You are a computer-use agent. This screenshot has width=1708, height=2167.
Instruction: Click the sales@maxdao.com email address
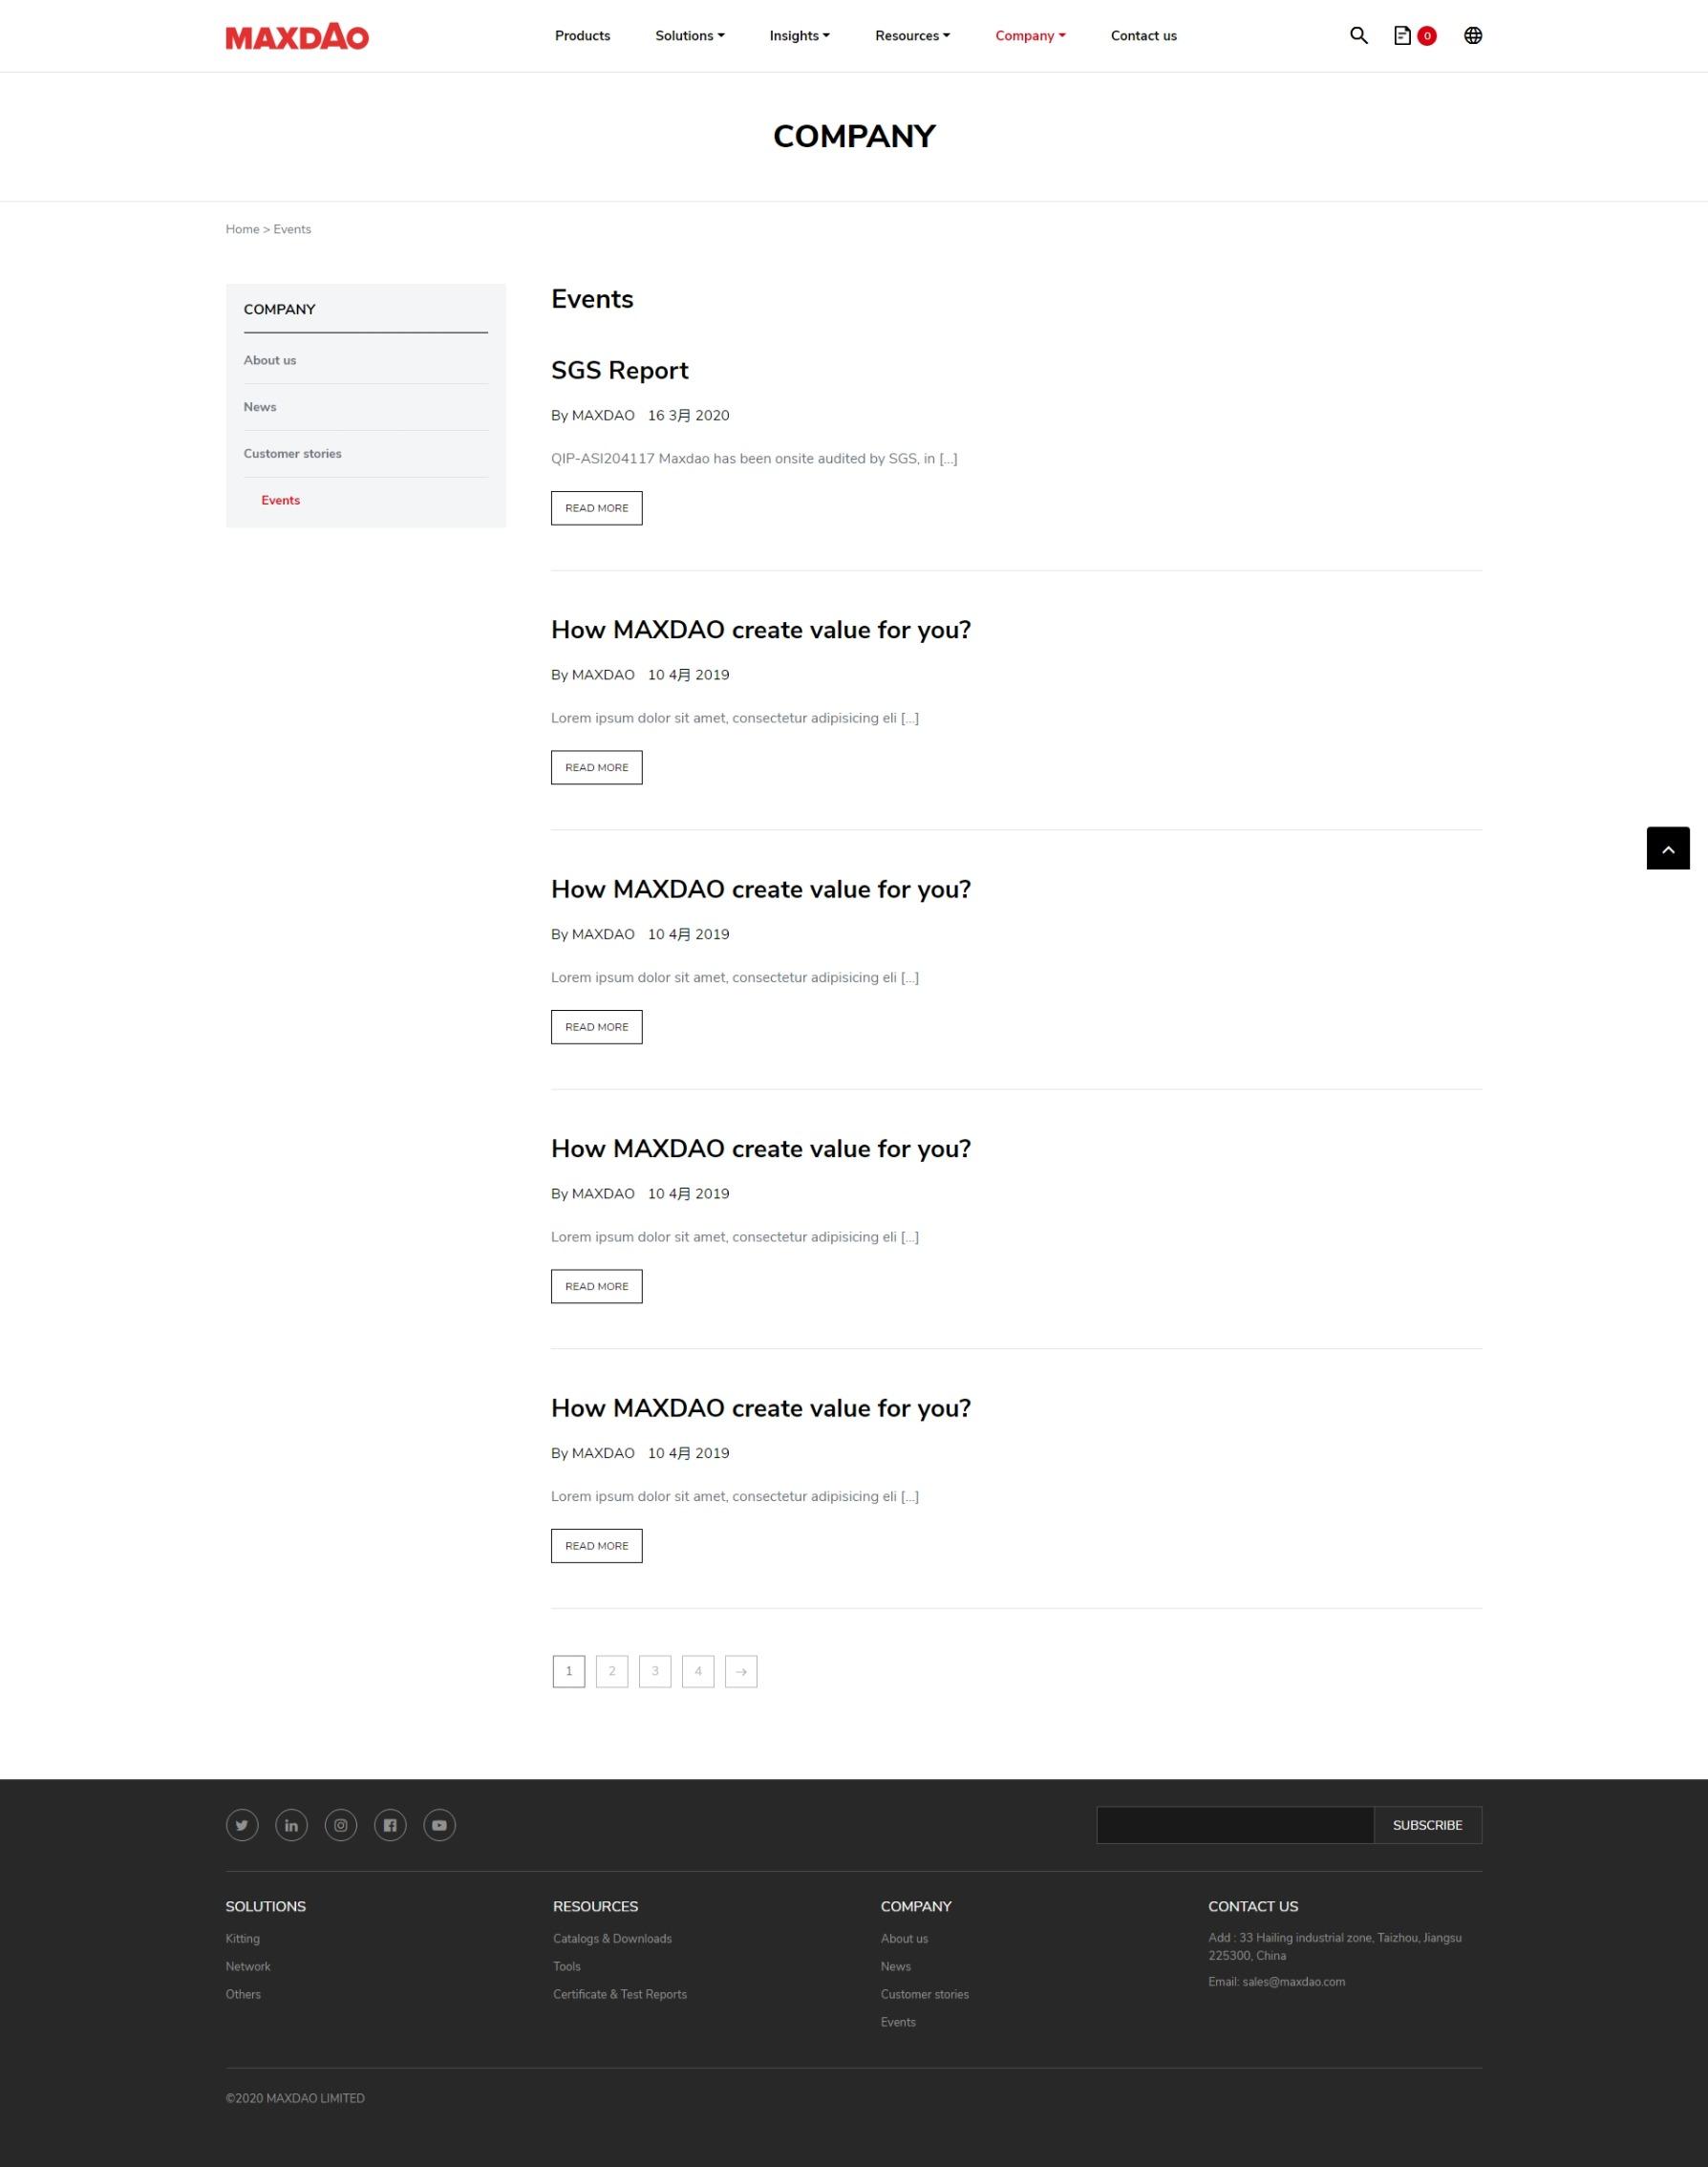pyautogui.click(x=1294, y=1981)
